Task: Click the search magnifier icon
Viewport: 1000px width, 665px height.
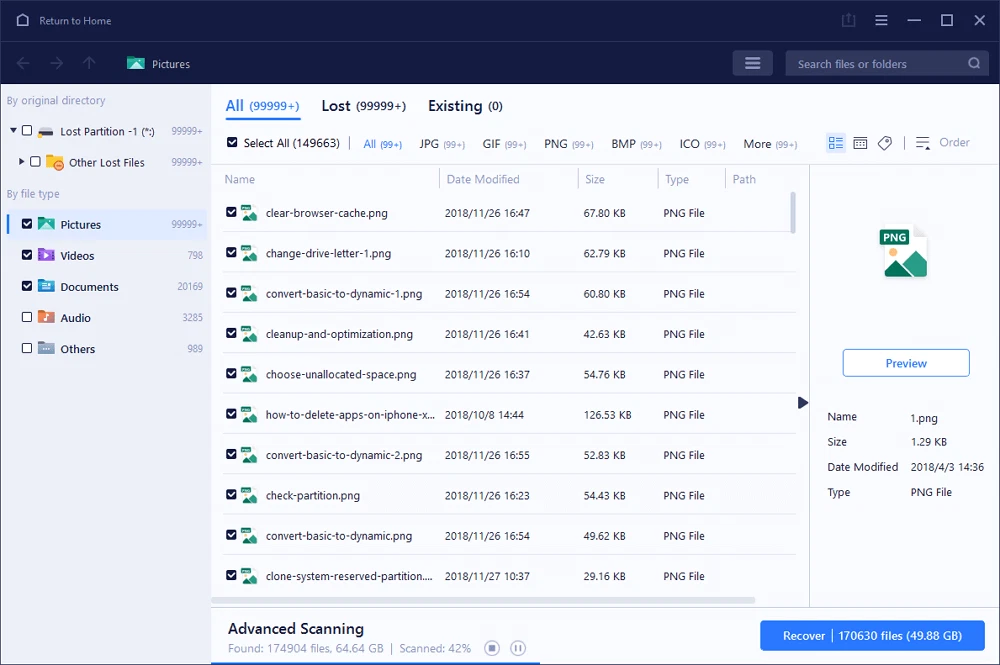Action: click(x=974, y=63)
